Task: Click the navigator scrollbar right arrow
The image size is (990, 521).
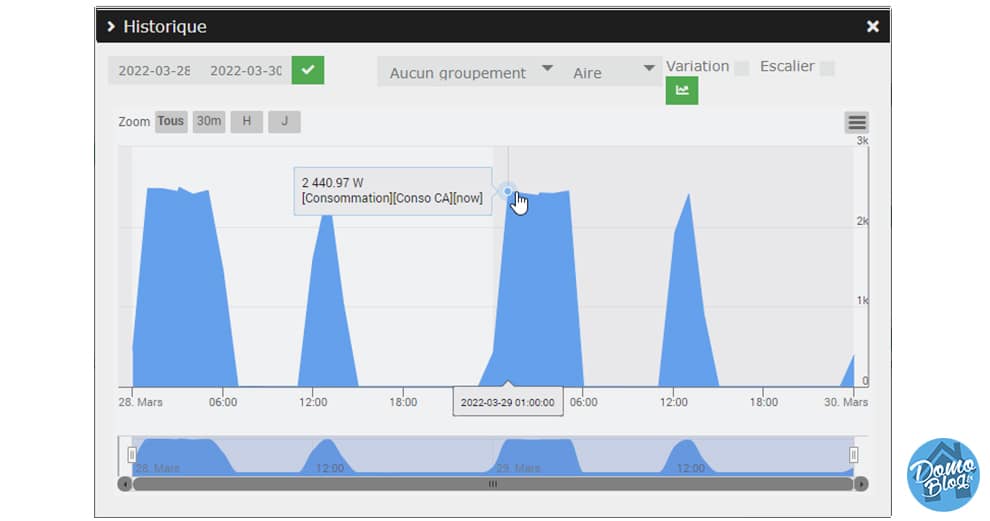Action: click(861, 484)
